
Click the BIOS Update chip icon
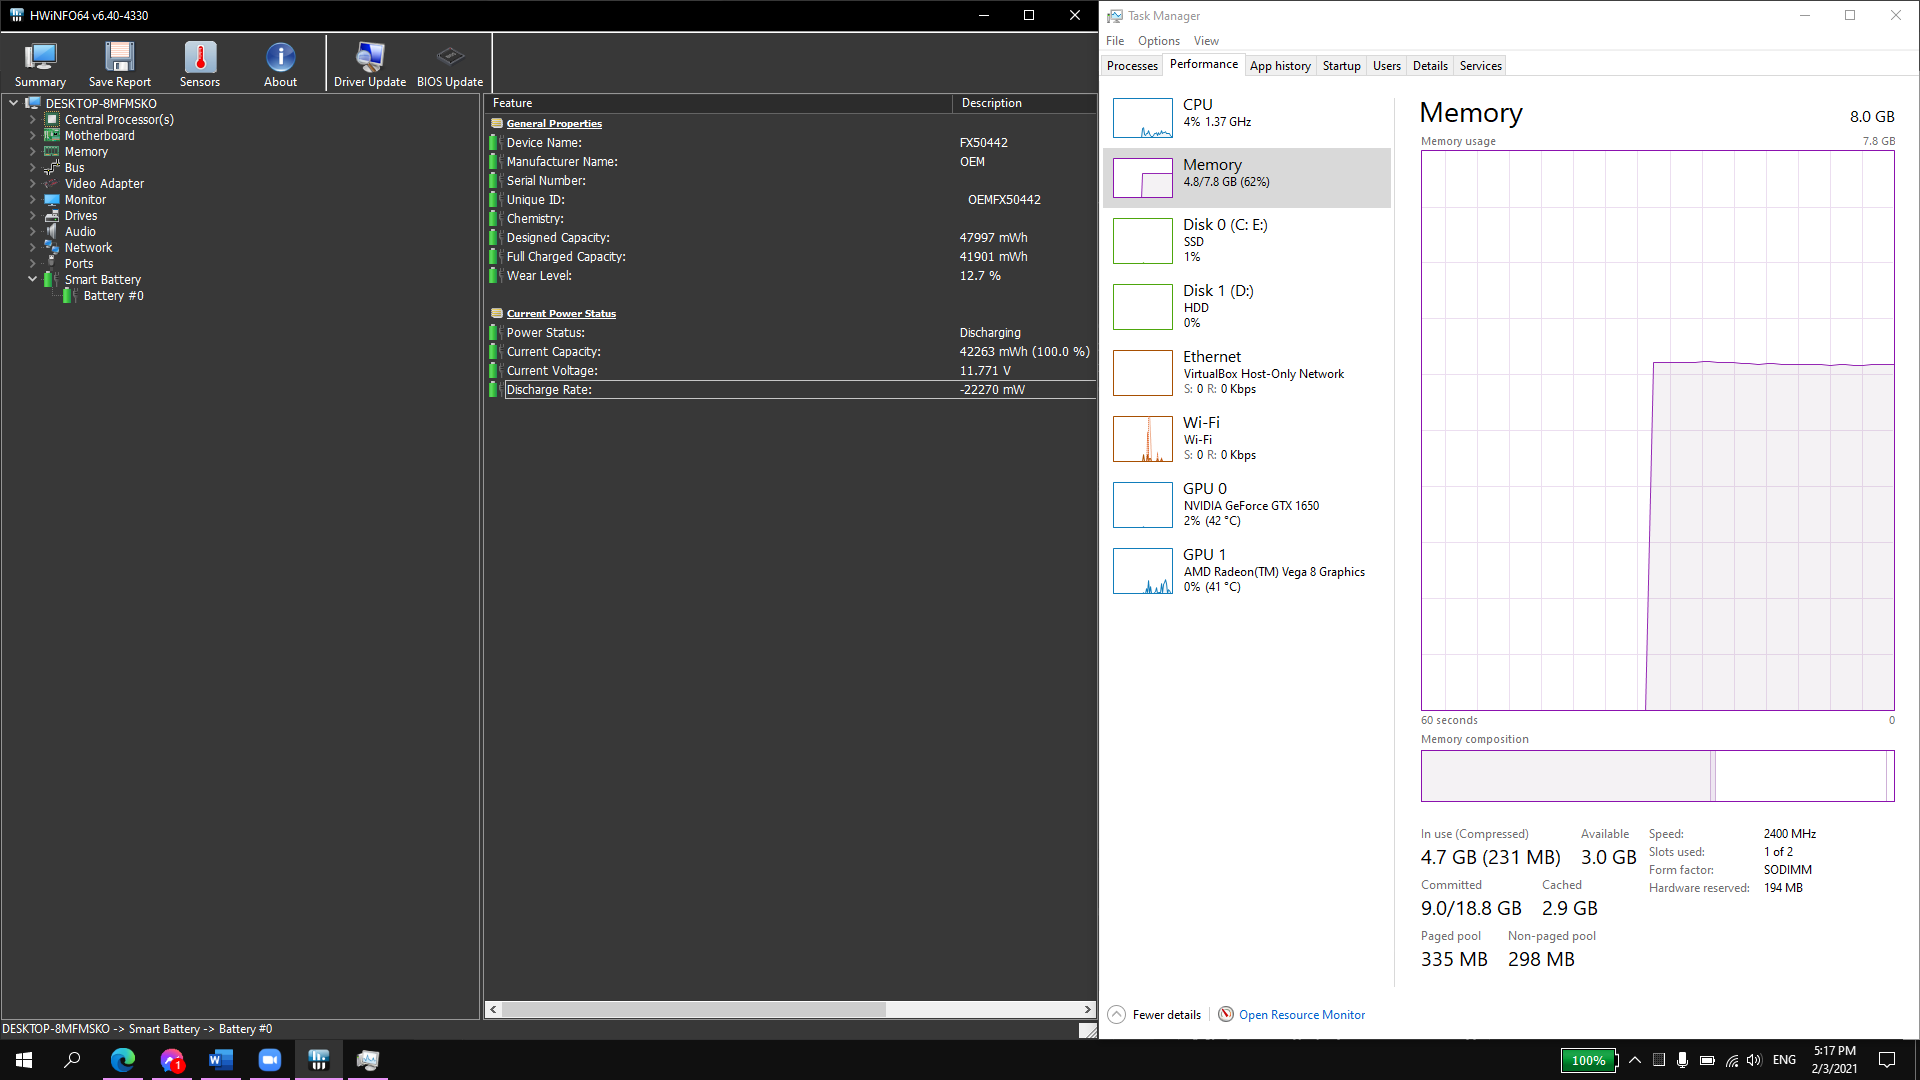point(450,64)
